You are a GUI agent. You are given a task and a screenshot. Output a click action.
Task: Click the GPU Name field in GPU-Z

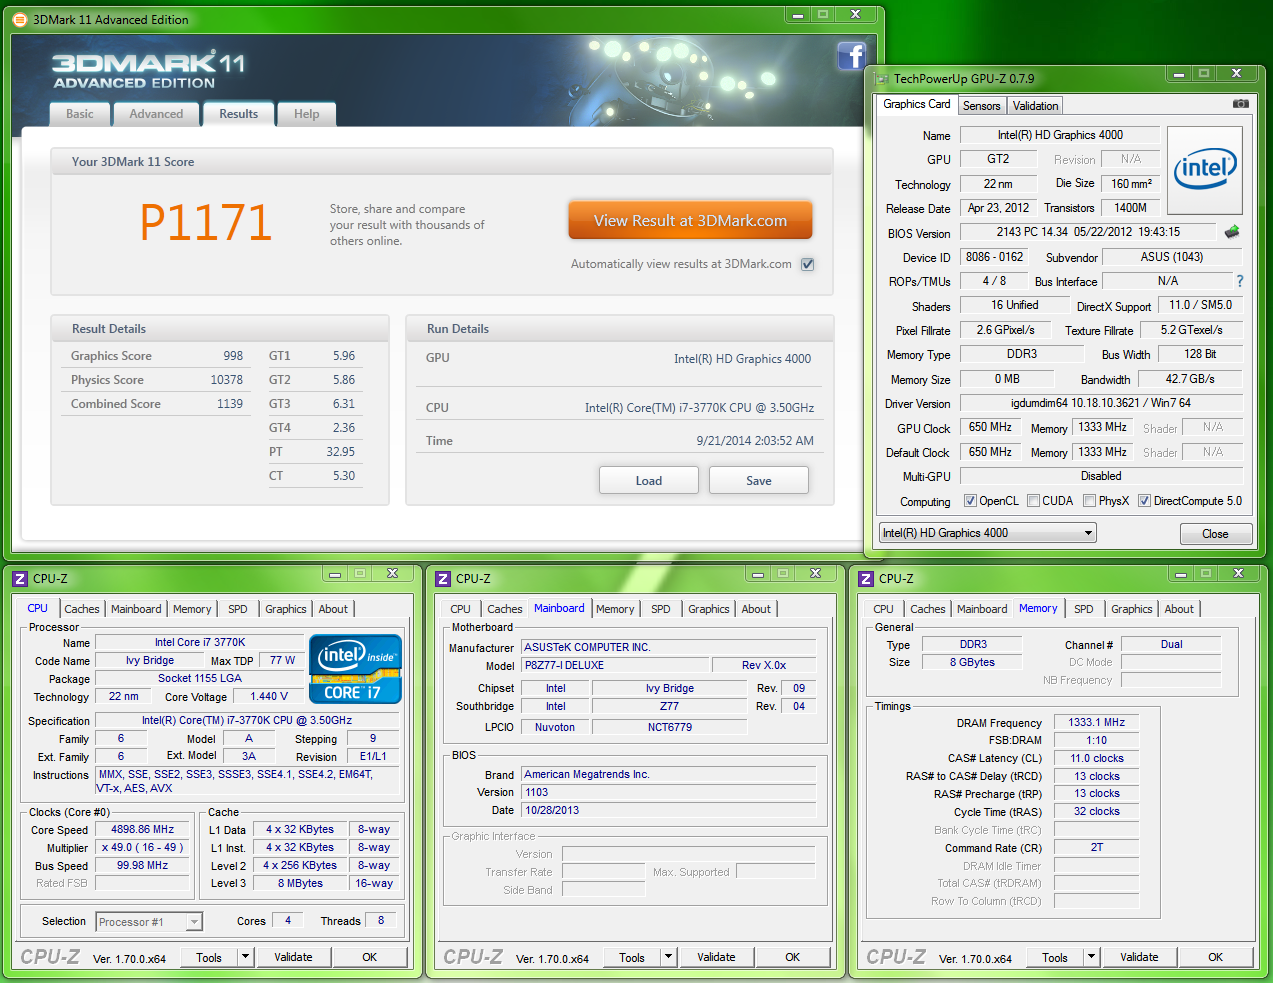click(1060, 135)
